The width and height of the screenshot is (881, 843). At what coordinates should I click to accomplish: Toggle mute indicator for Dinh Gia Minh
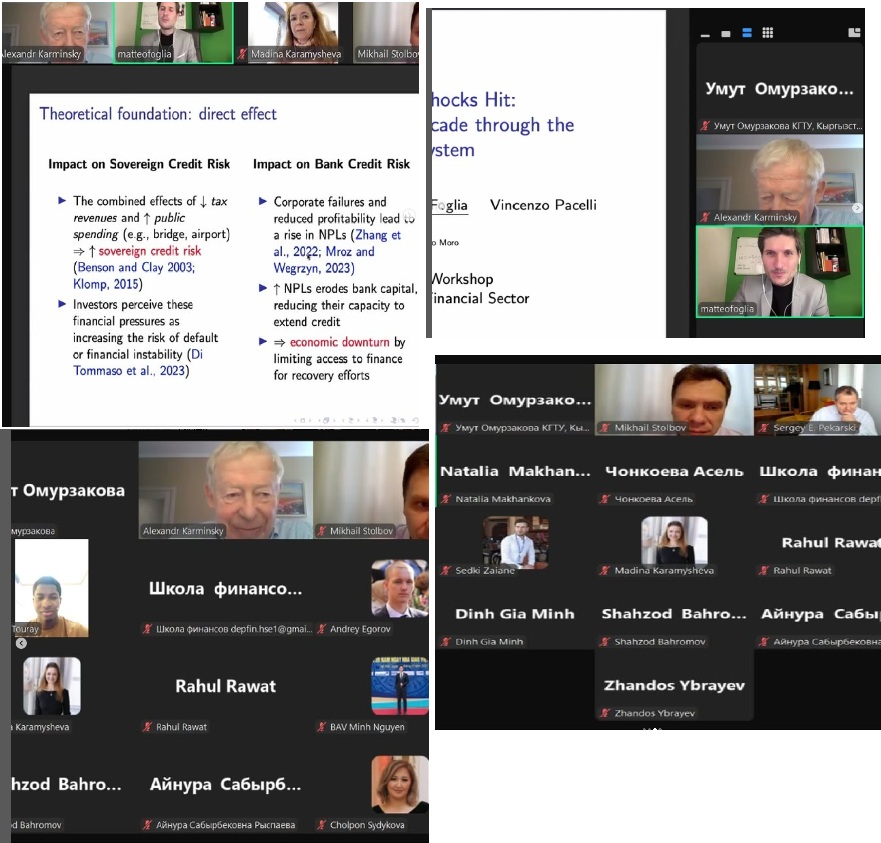(445, 642)
